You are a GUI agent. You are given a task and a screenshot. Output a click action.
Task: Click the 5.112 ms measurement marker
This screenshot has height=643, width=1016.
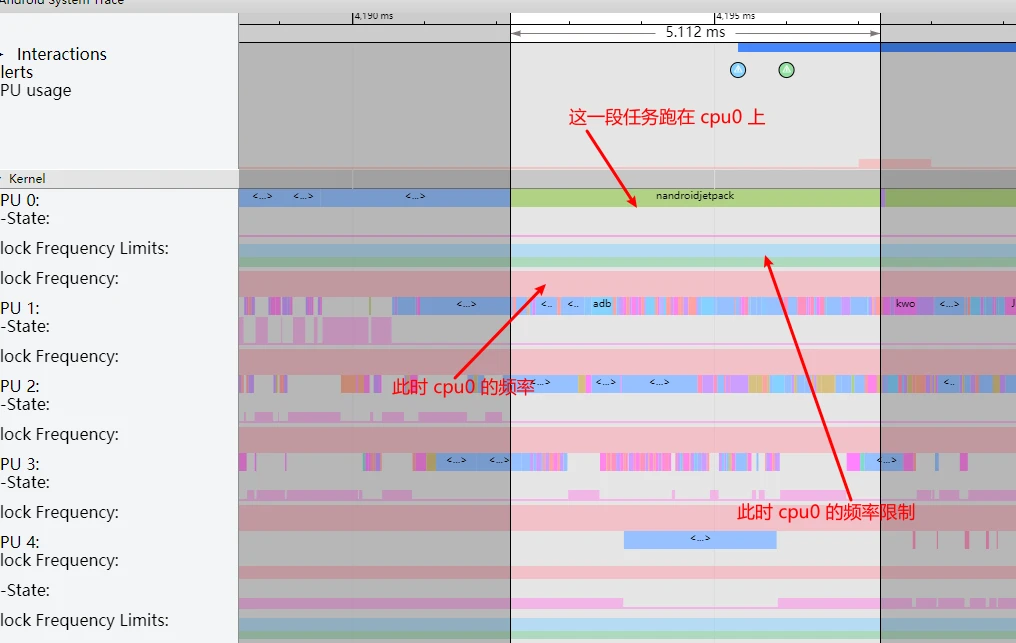(694, 32)
